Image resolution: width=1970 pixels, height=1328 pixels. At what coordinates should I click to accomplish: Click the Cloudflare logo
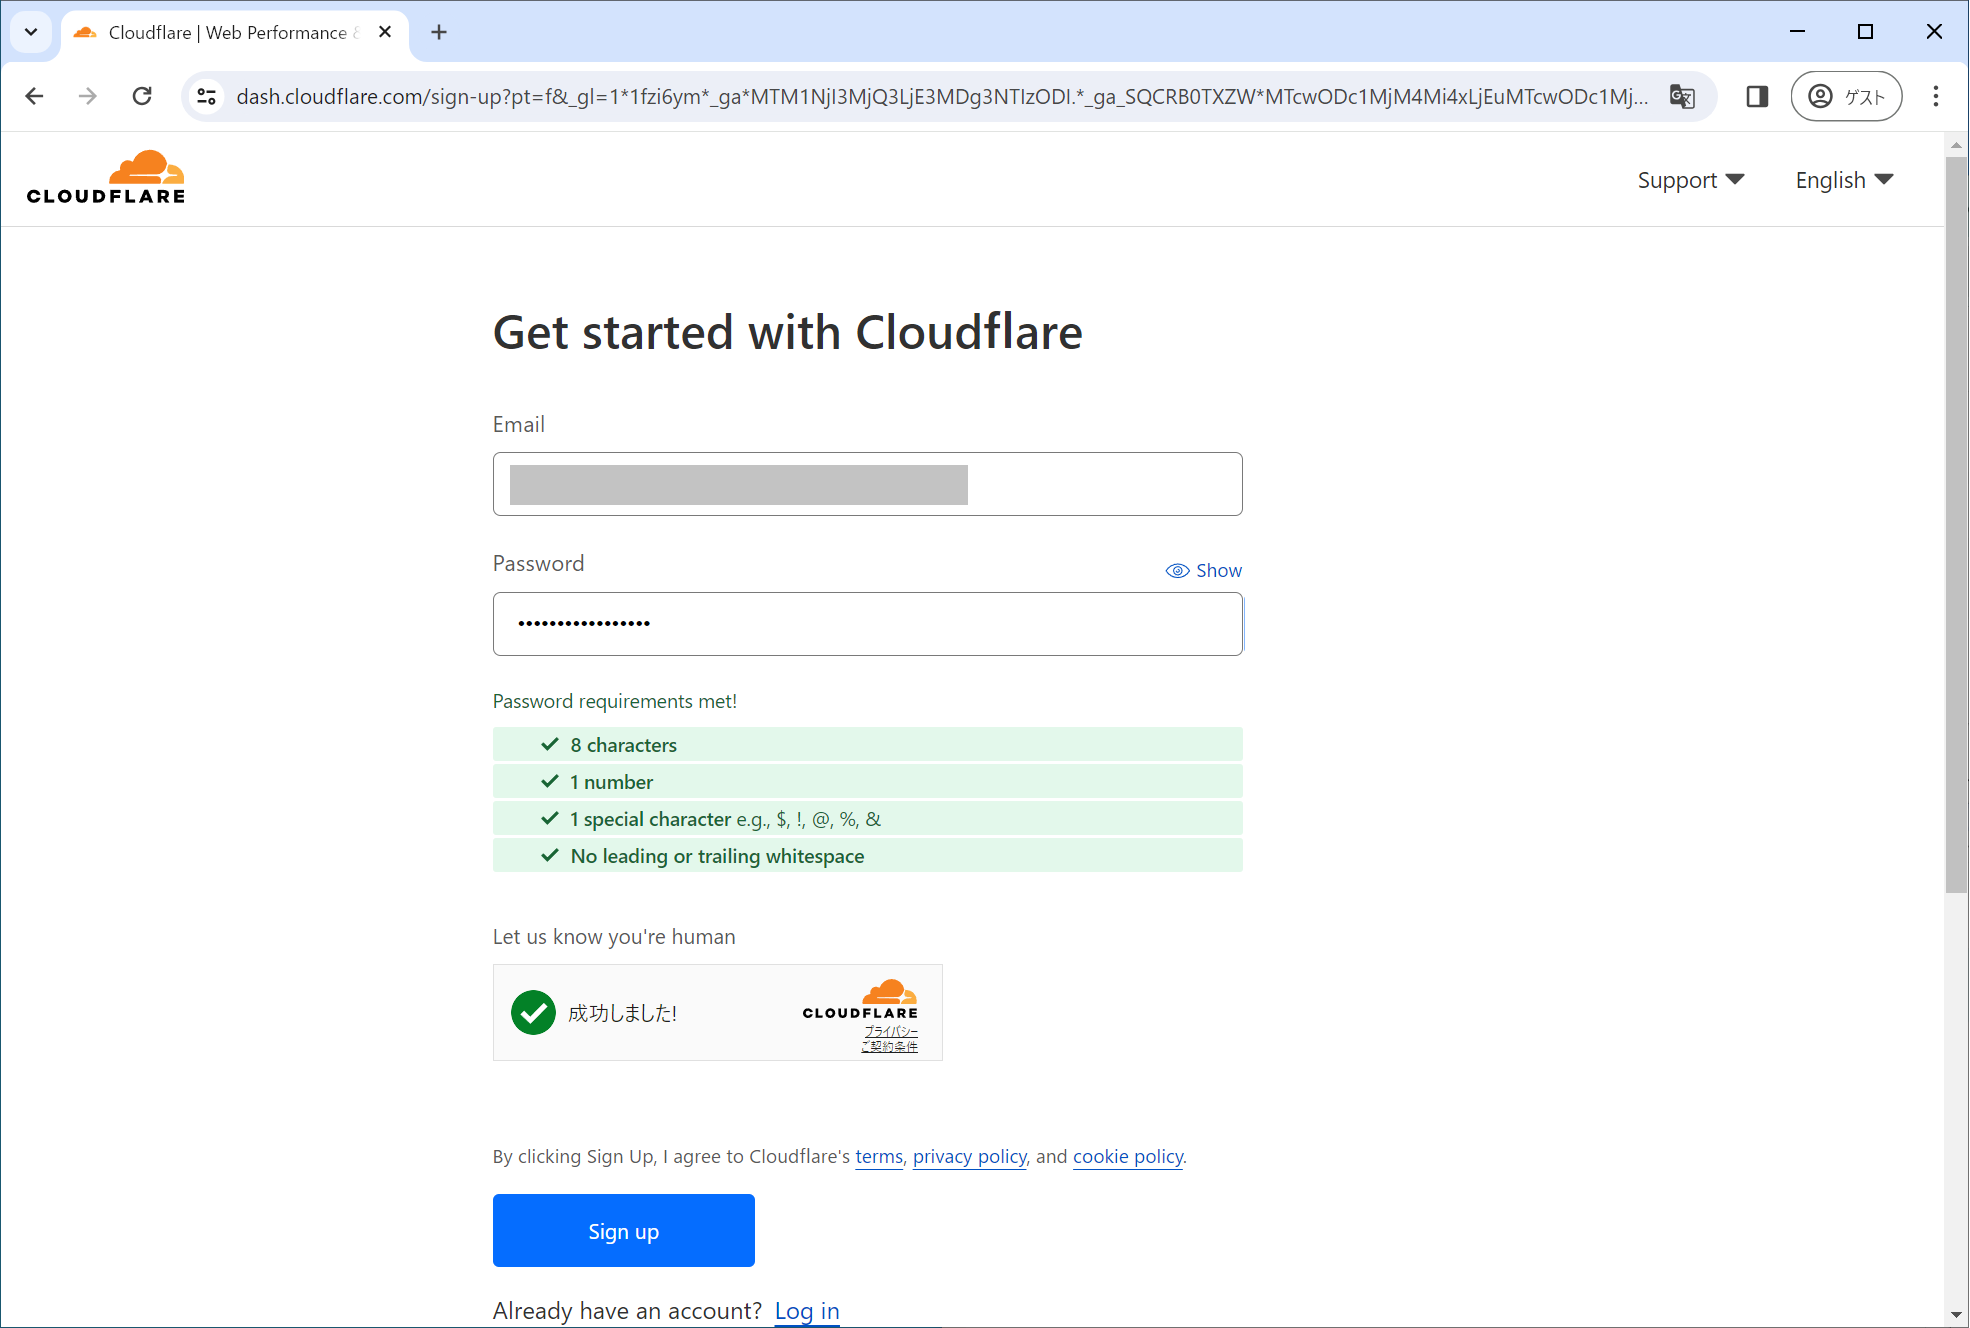point(105,175)
